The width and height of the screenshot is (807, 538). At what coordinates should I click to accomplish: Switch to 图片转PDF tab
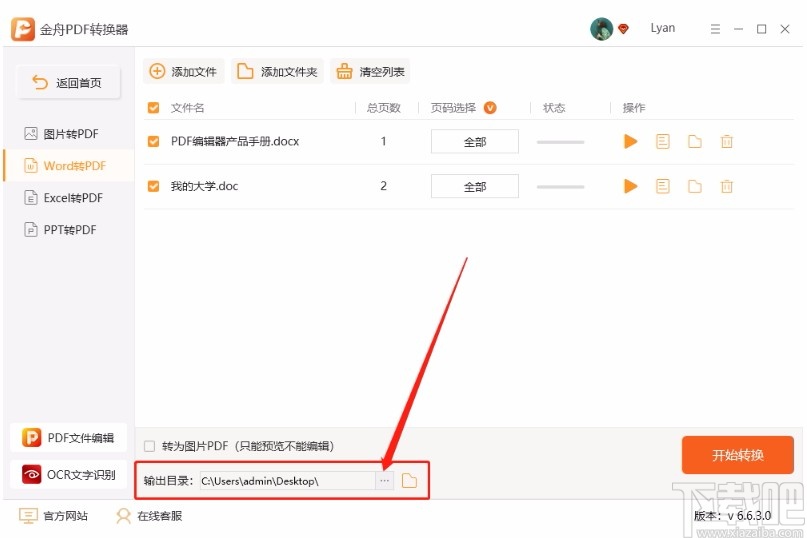pos(68,134)
